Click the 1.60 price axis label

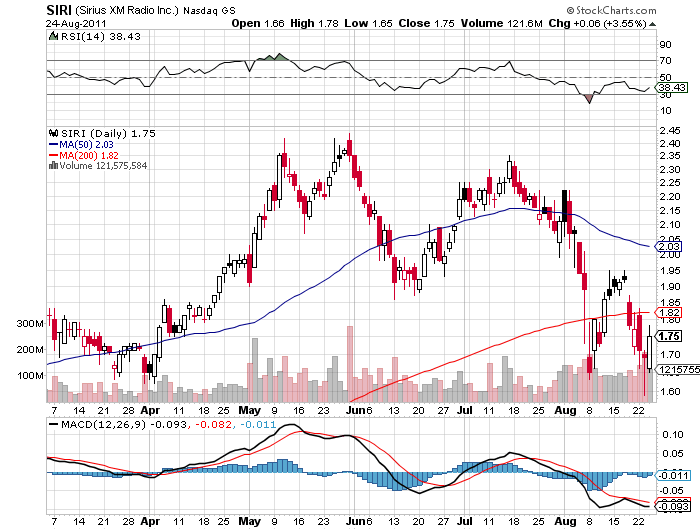click(x=670, y=392)
